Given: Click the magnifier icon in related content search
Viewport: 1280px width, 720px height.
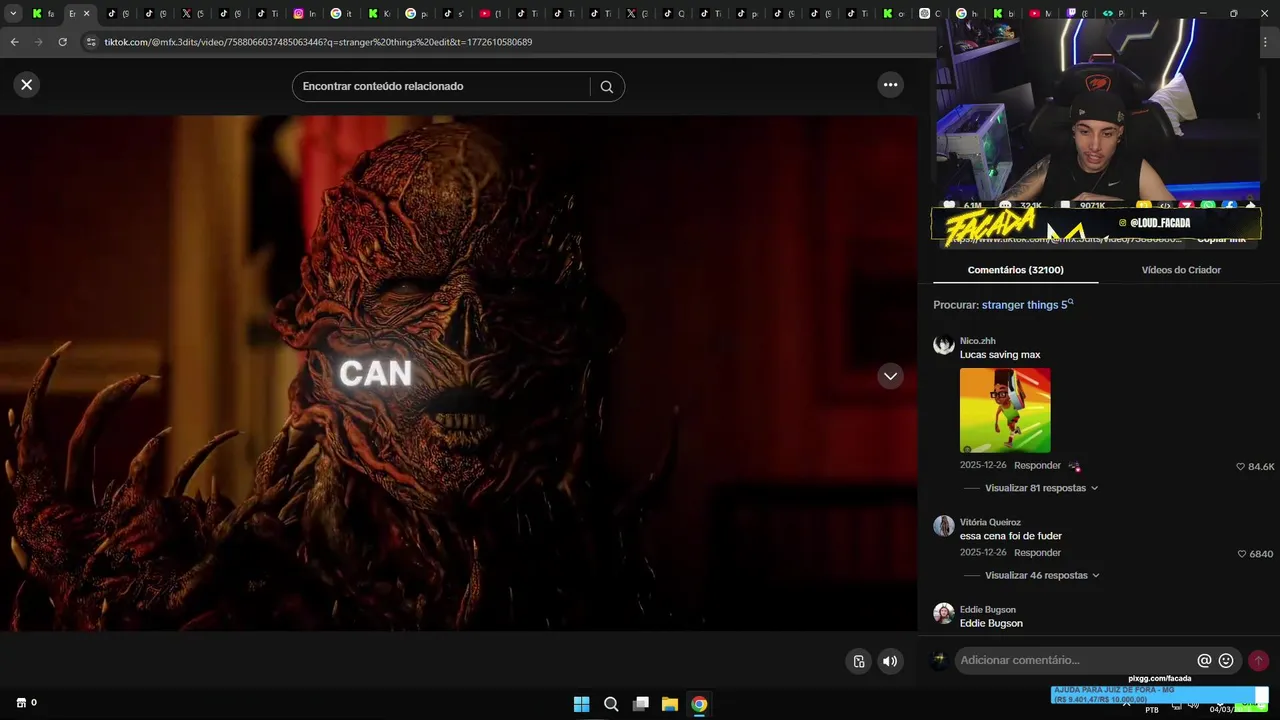Looking at the screenshot, I should click(606, 87).
